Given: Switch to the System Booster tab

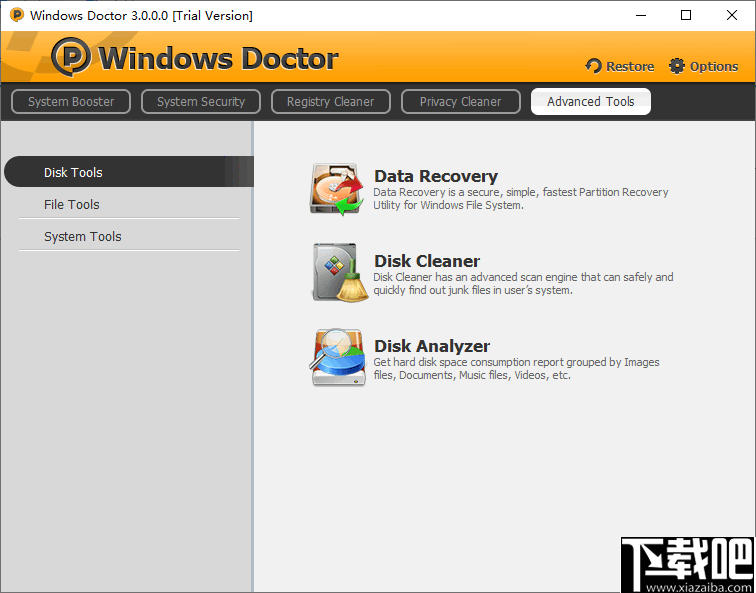Looking at the screenshot, I should coord(71,102).
